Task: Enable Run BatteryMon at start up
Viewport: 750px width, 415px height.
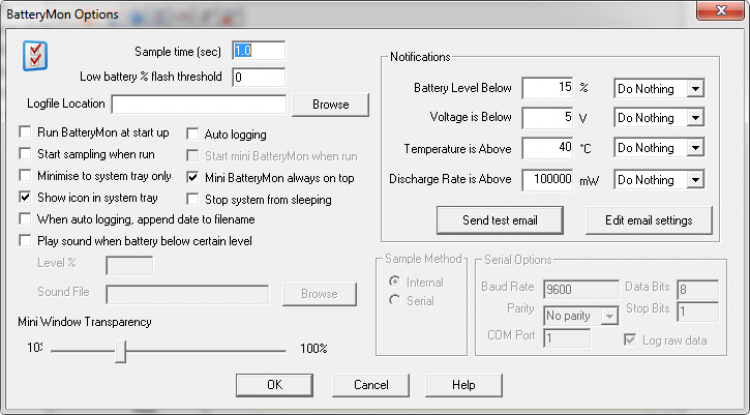Action: pos(25,132)
